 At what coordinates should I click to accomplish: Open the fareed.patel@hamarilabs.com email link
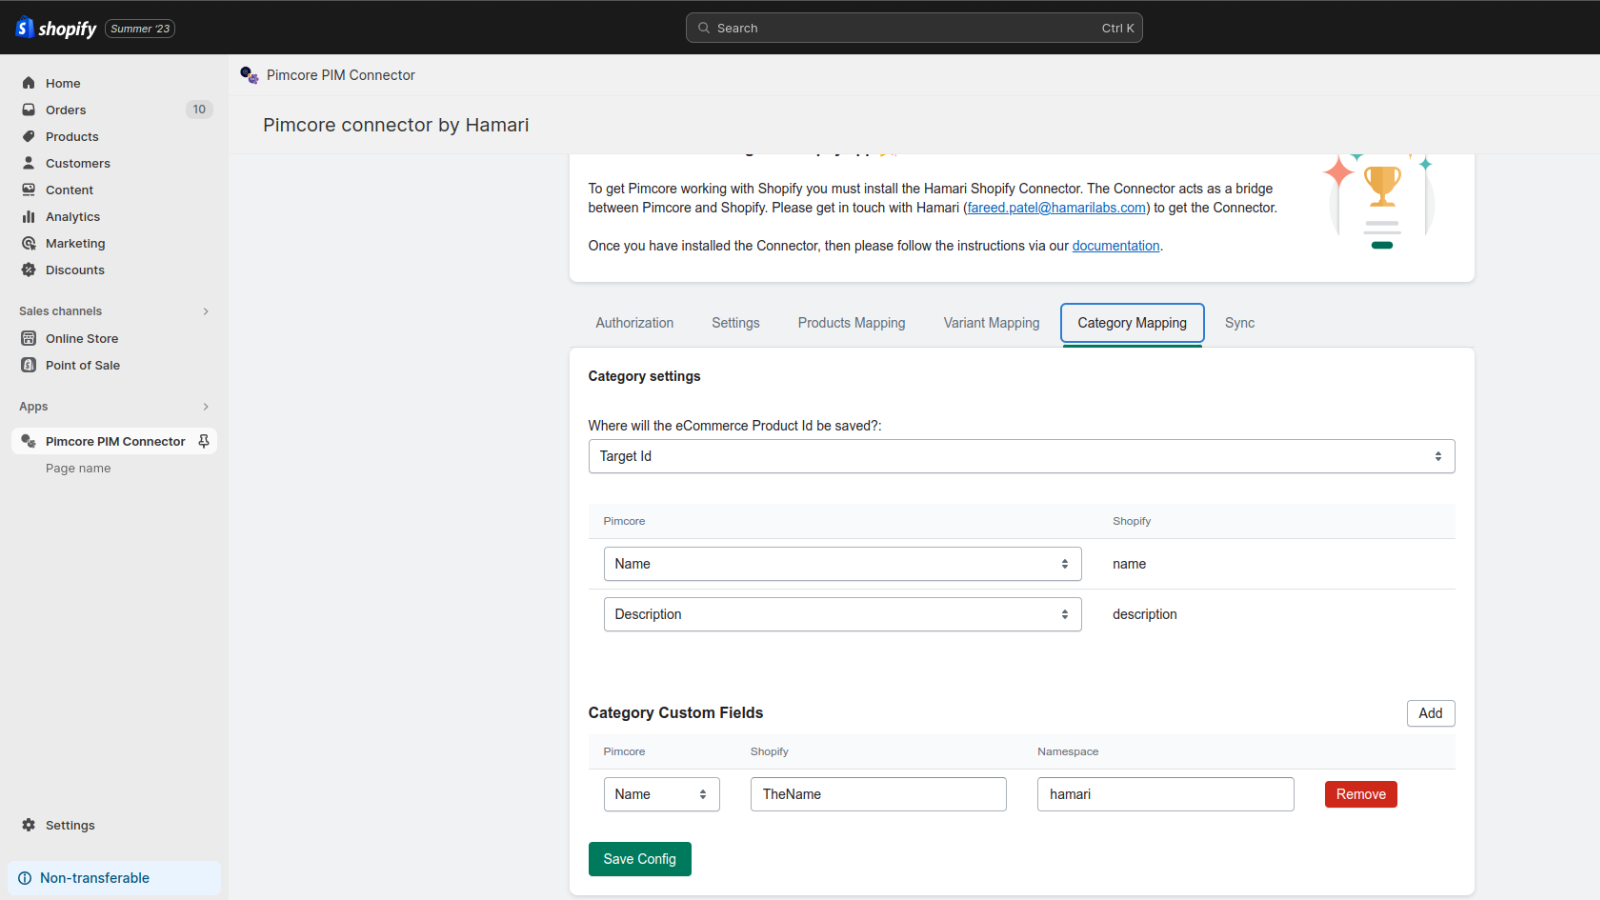click(1056, 208)
